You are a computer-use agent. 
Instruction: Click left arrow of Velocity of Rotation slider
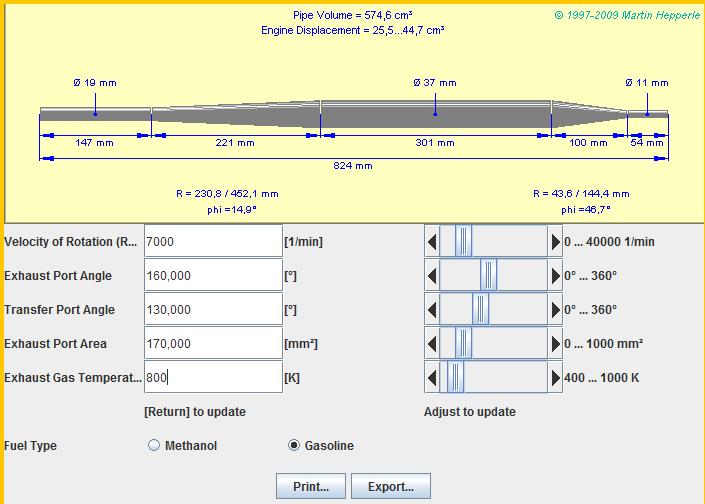pos(432,242)
